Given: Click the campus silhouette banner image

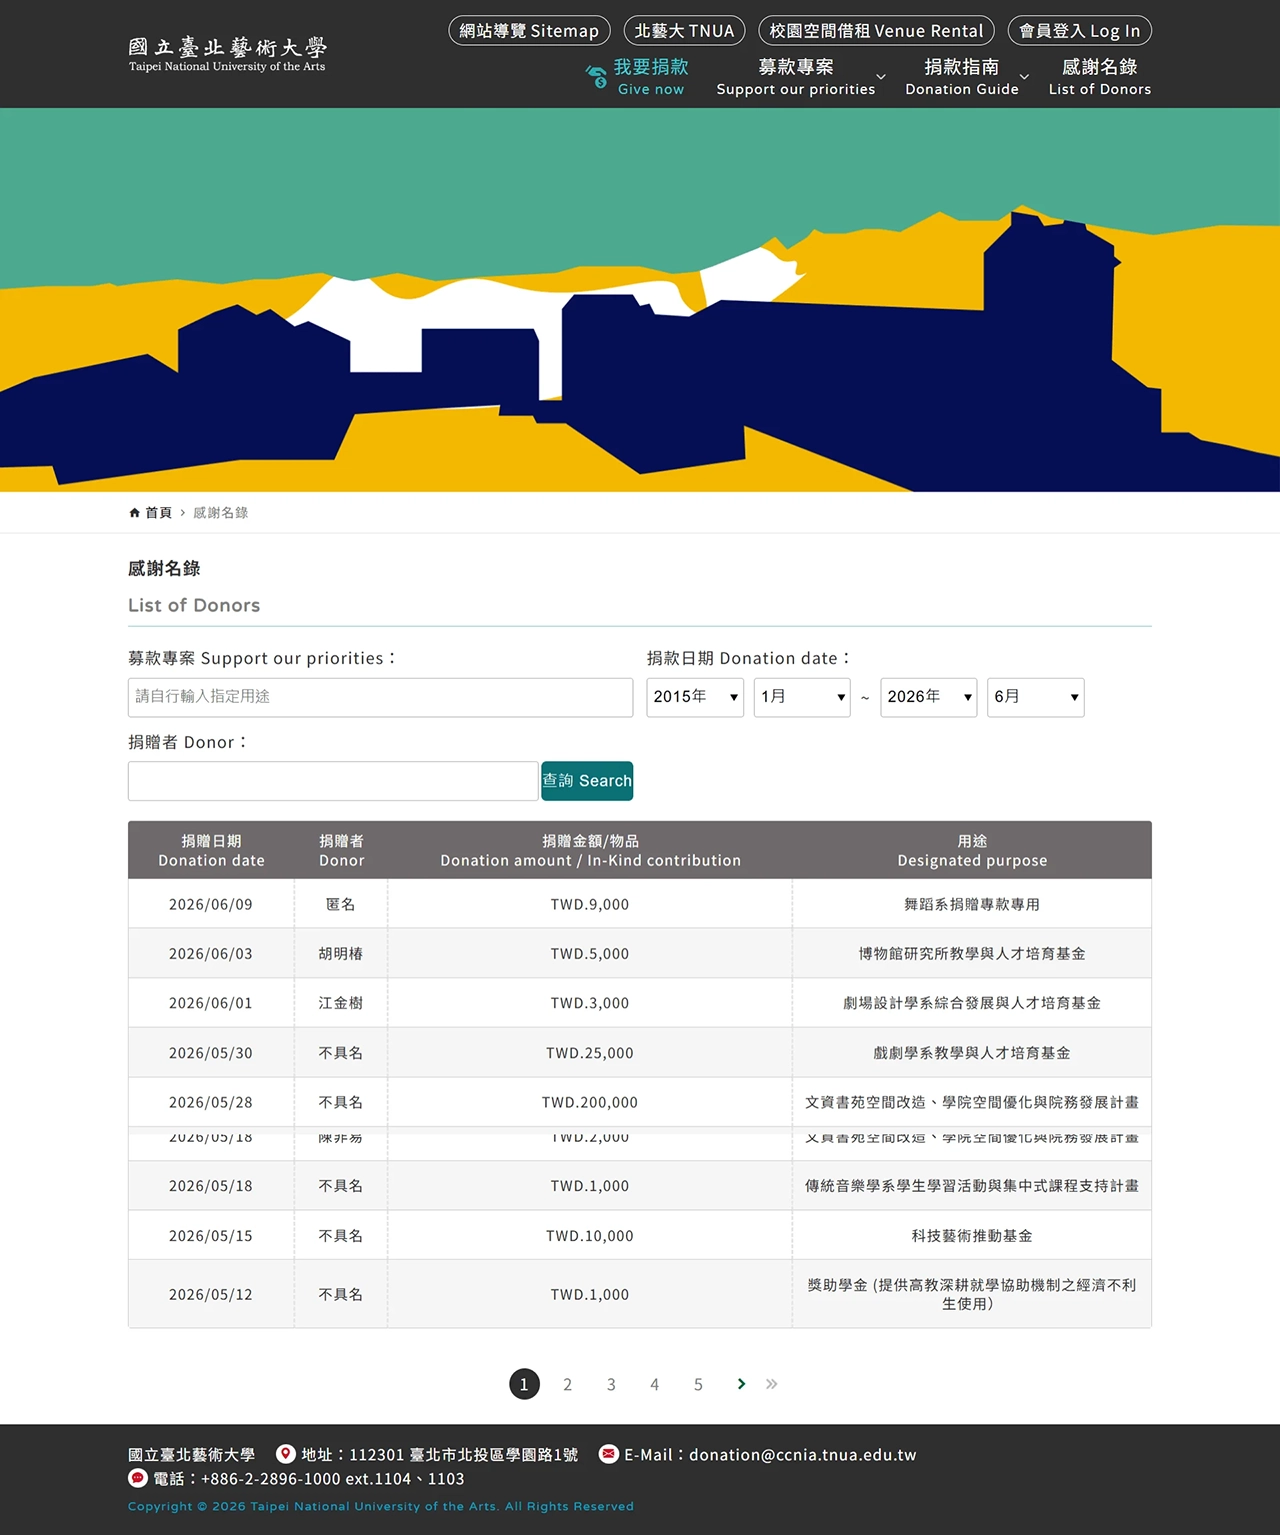Looking at the screenshot, I should pyautogui.click(x=640, y=300).
